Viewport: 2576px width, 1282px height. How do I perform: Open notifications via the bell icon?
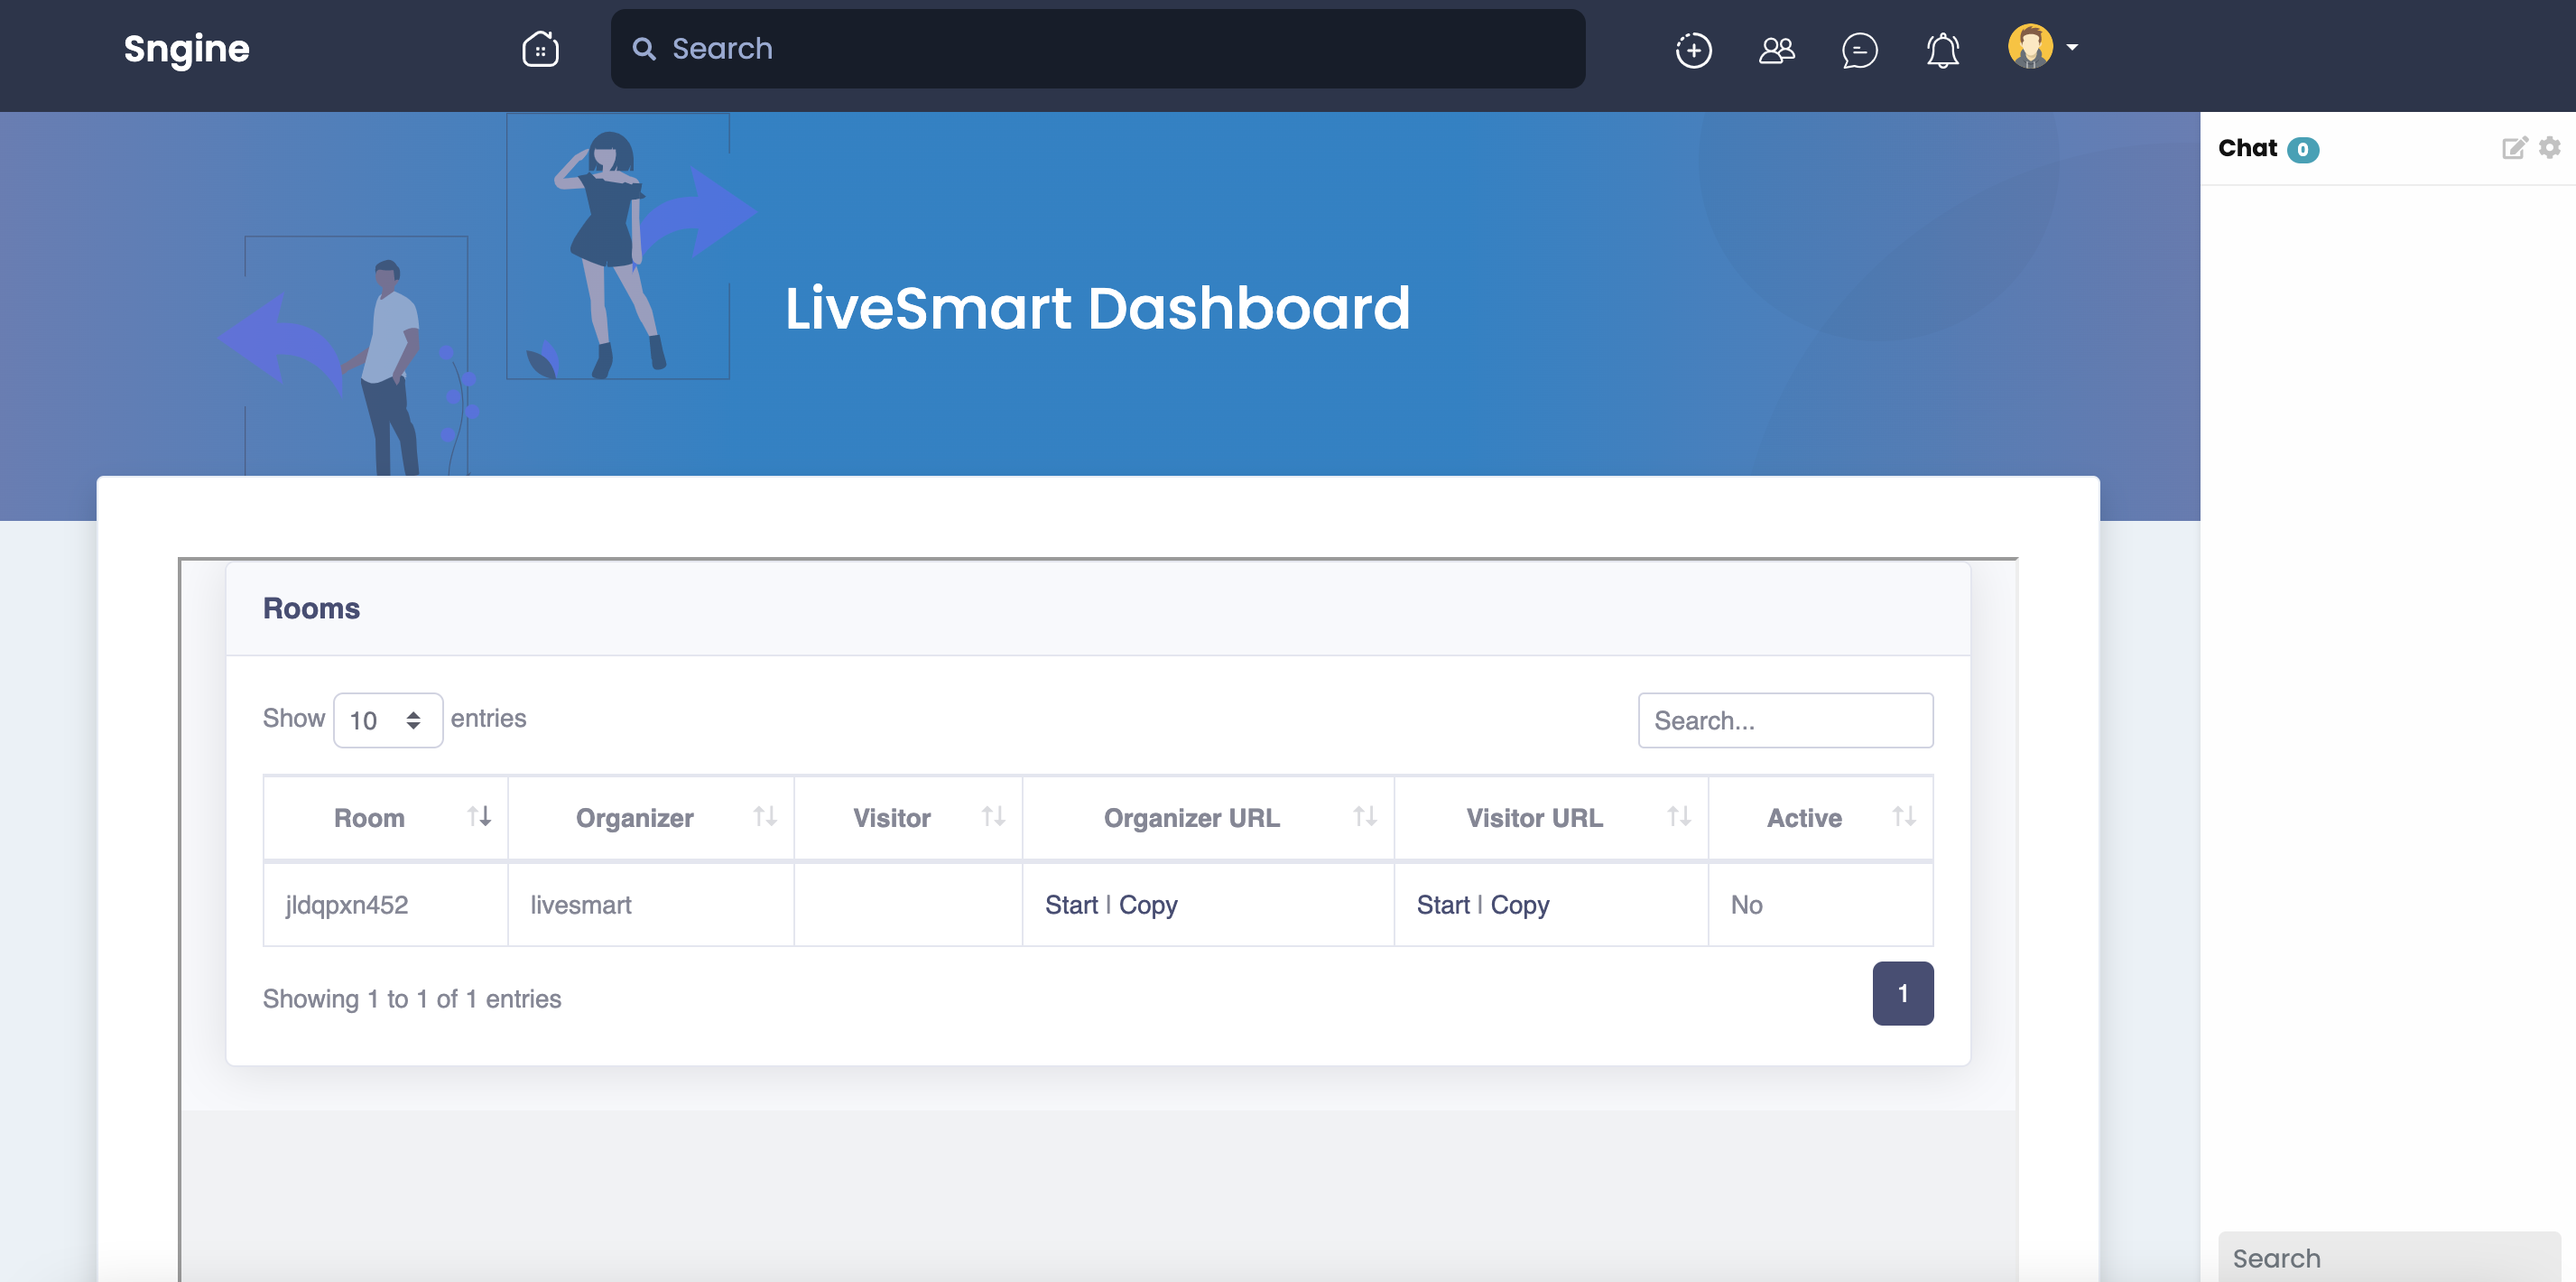1942,49
